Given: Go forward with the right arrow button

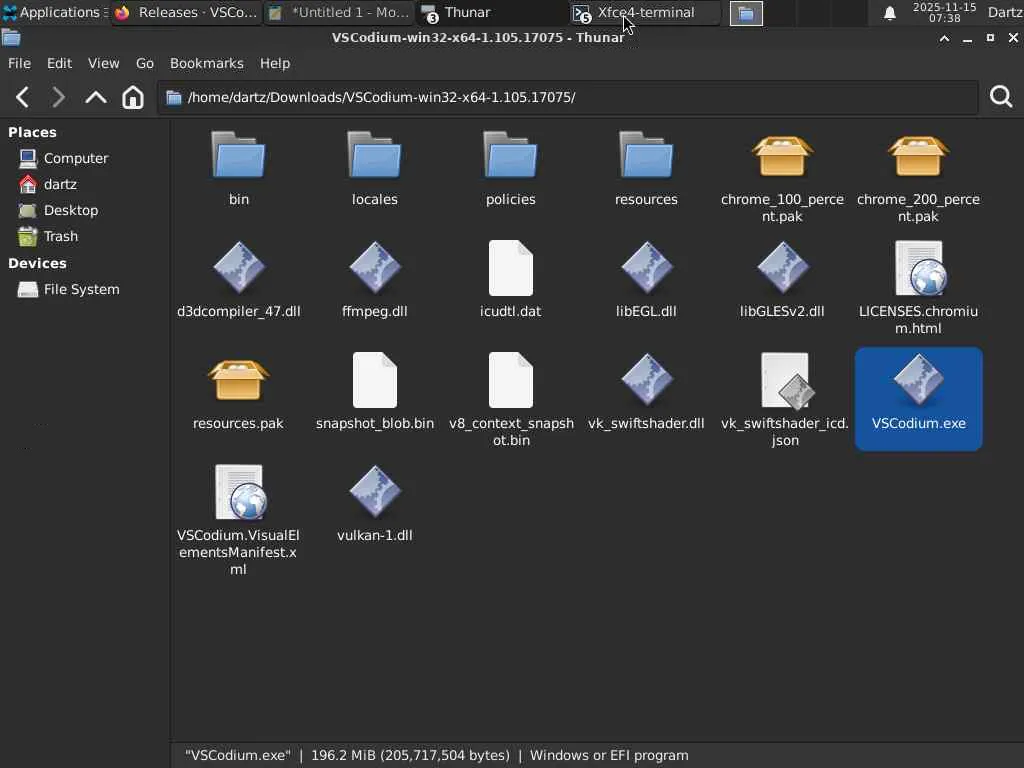Looking at the screenshot, I should click(x=58, y=97).
